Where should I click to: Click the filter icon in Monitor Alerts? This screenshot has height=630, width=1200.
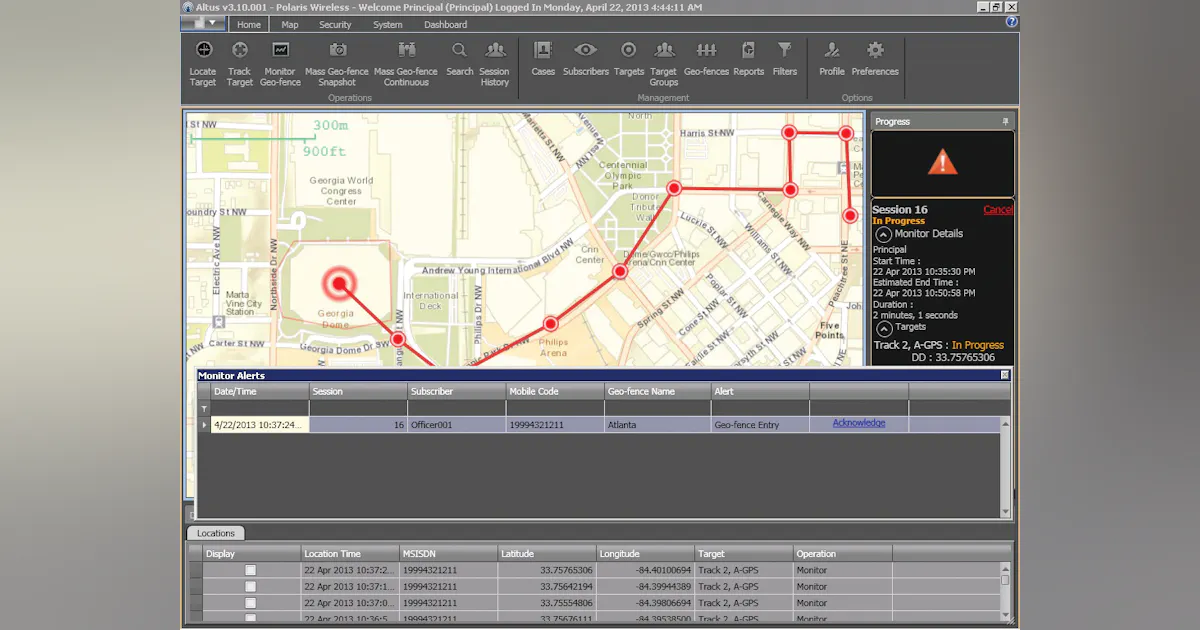pyautogui.click(x=205, y=409)
